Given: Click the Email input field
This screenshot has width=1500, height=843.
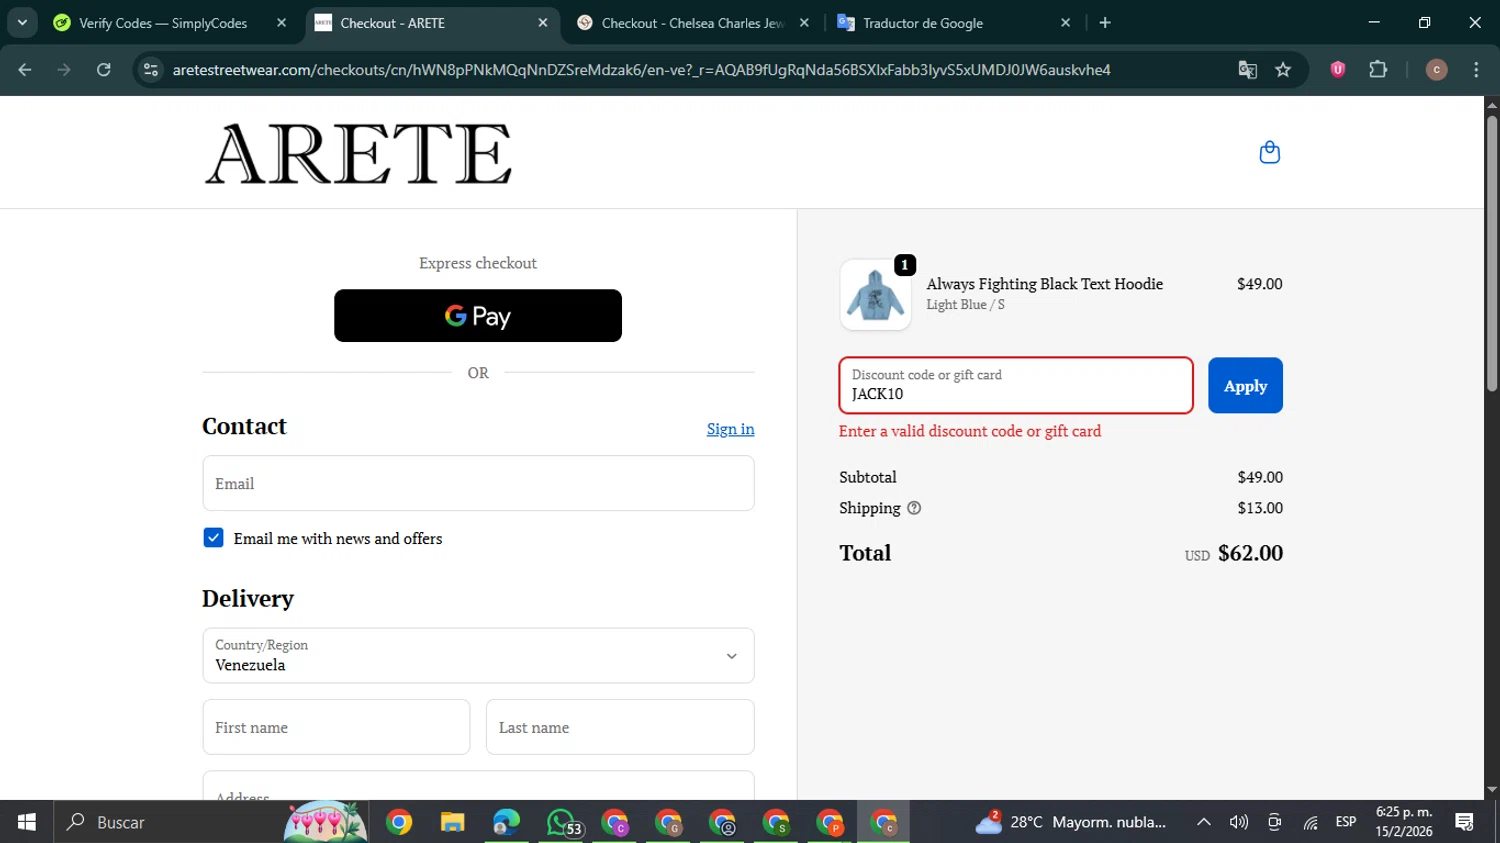Looking at the screenshot, I should pos(478,483).
